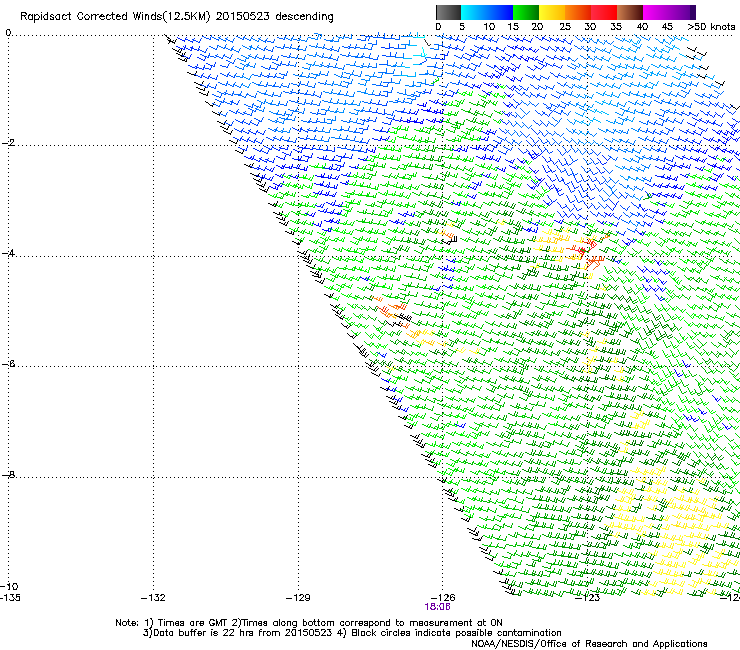This screenshot has width=740, height=650.
Task: Click the '-132' longitude axis label
Action: pos(153,598)
